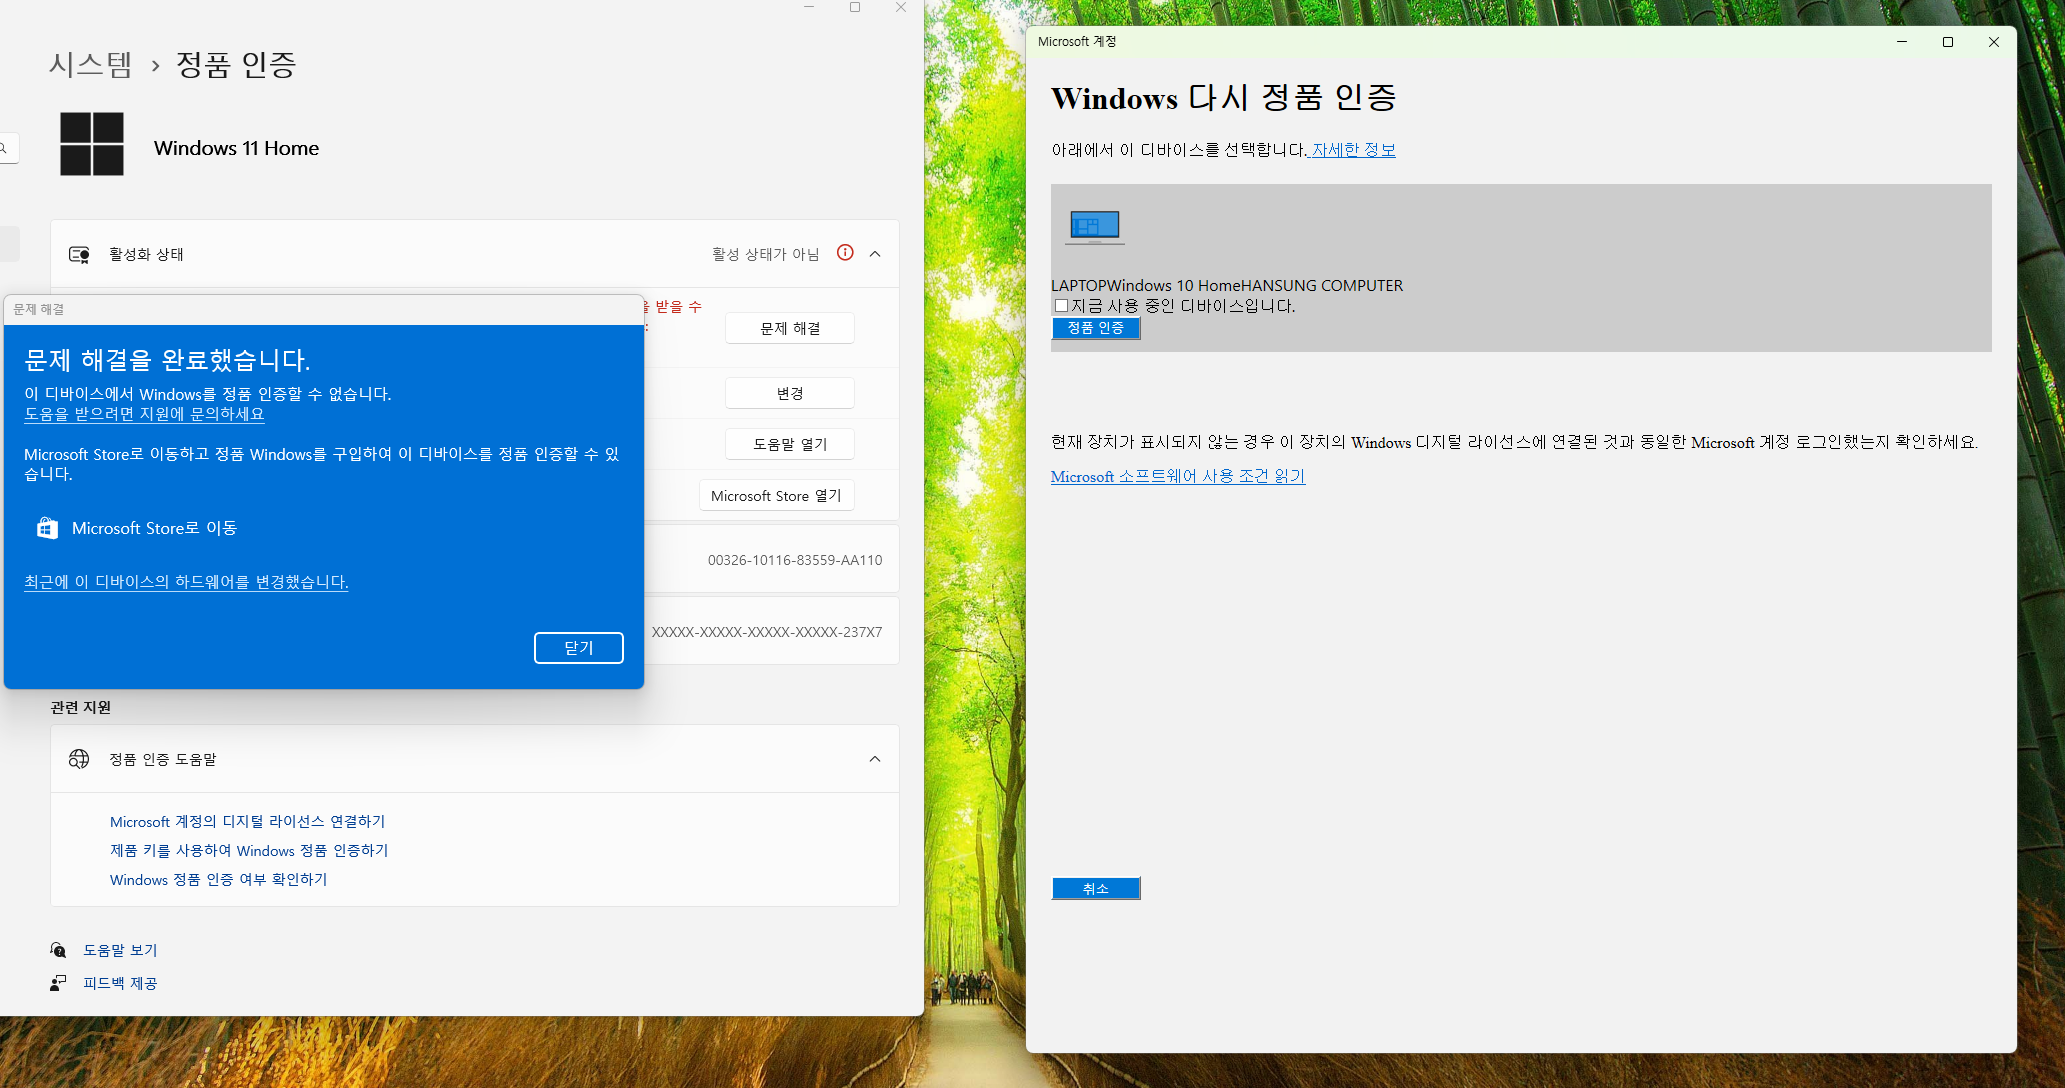Click the Windows 다시 정품 인증 heading
Viewport: 2065px width, 1088px height.
(x=1224, y=98)
